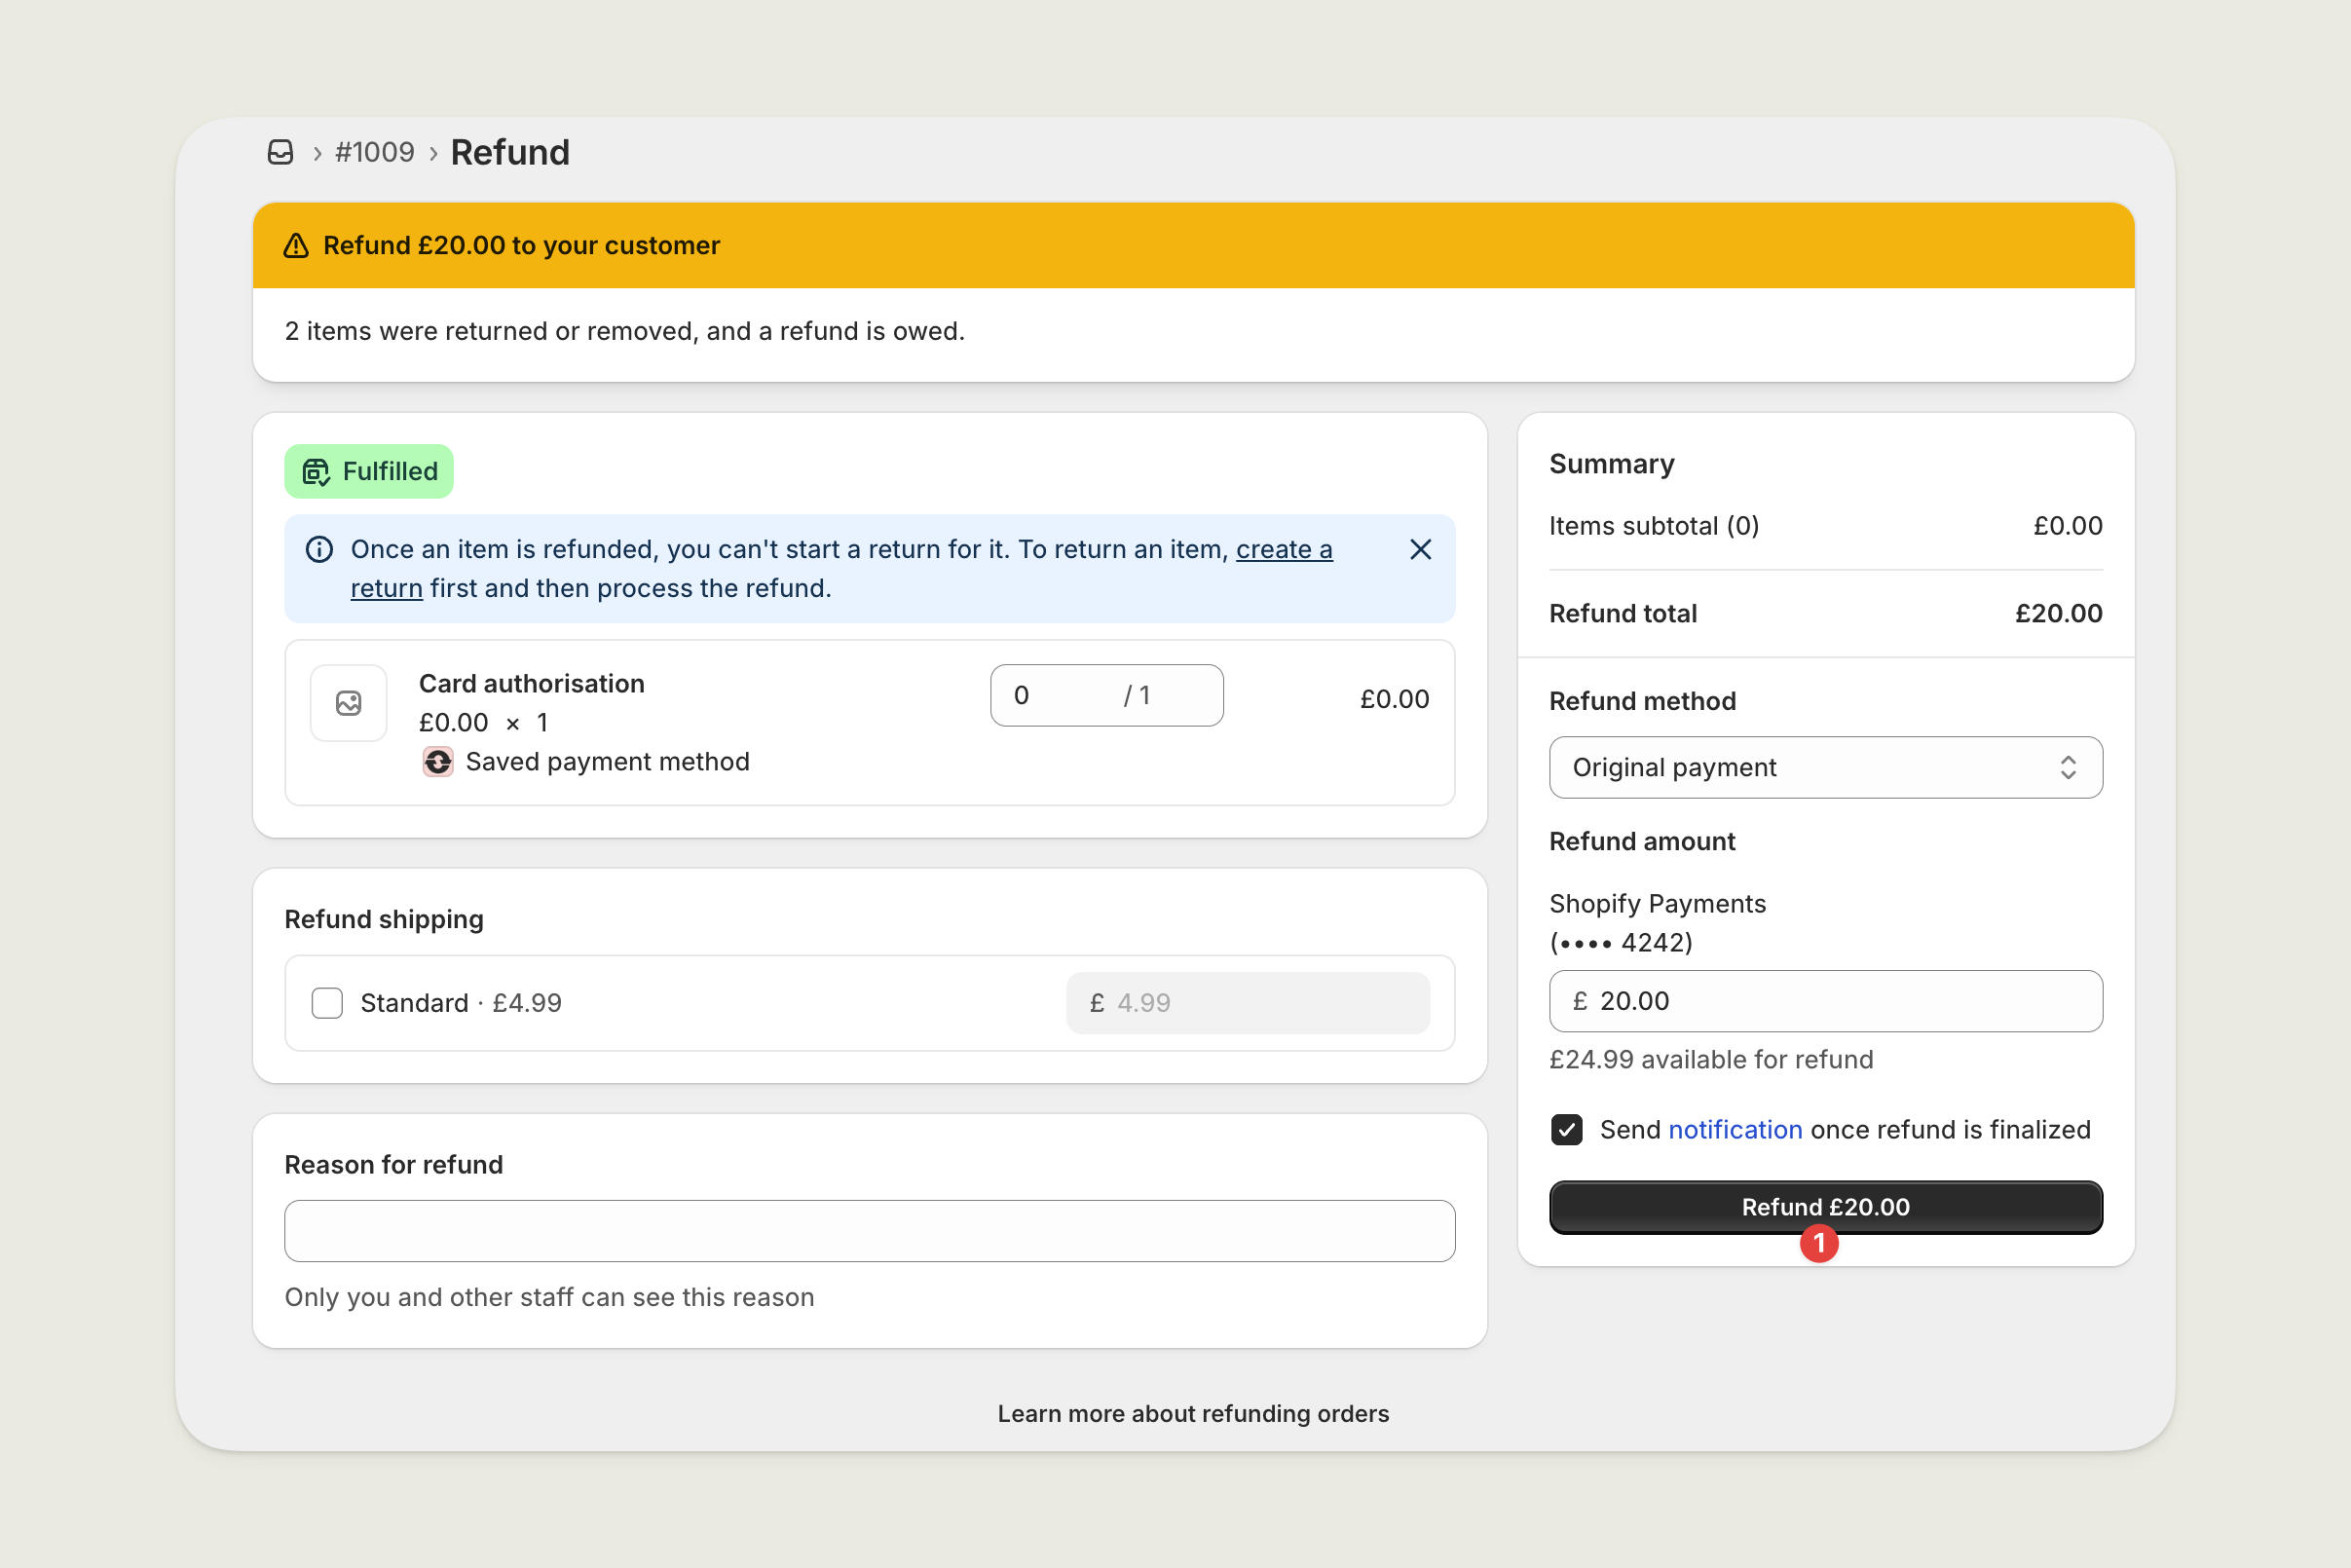The image size is (2351, 1568).
Task: Click the orders inbox breadcrumb icon
Action: point(281,152)
